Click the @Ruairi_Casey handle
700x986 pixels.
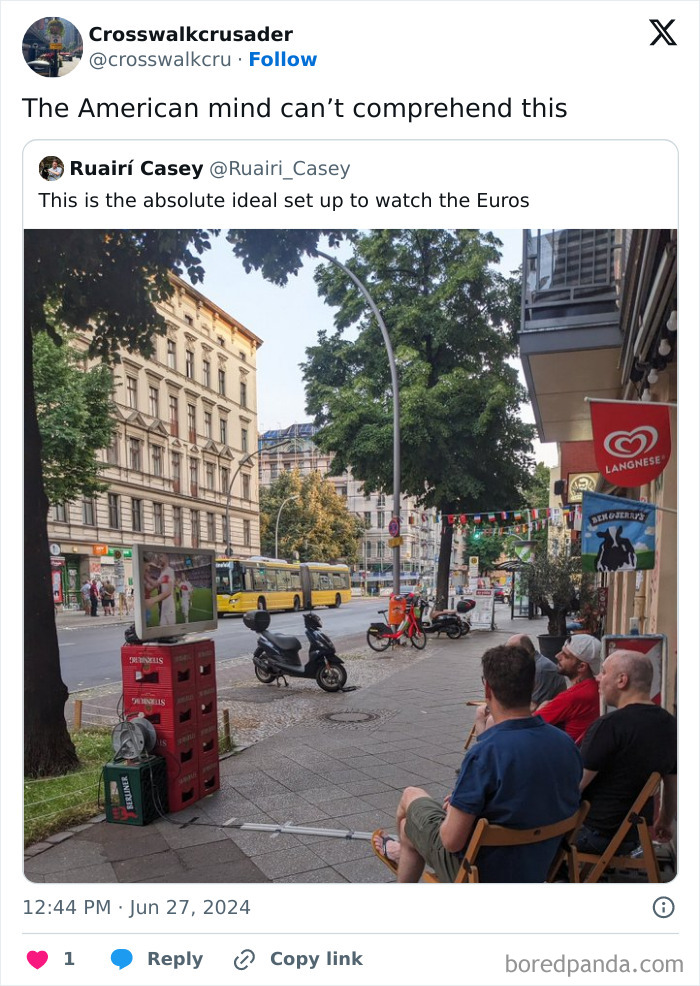point(279,169)
